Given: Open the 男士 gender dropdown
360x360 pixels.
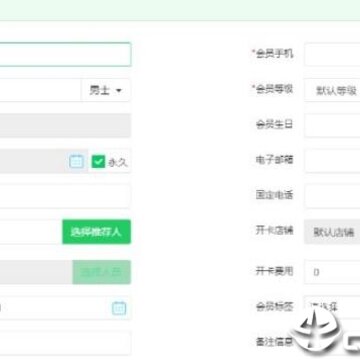Looking at the screenshot, I should click(106, 90).
